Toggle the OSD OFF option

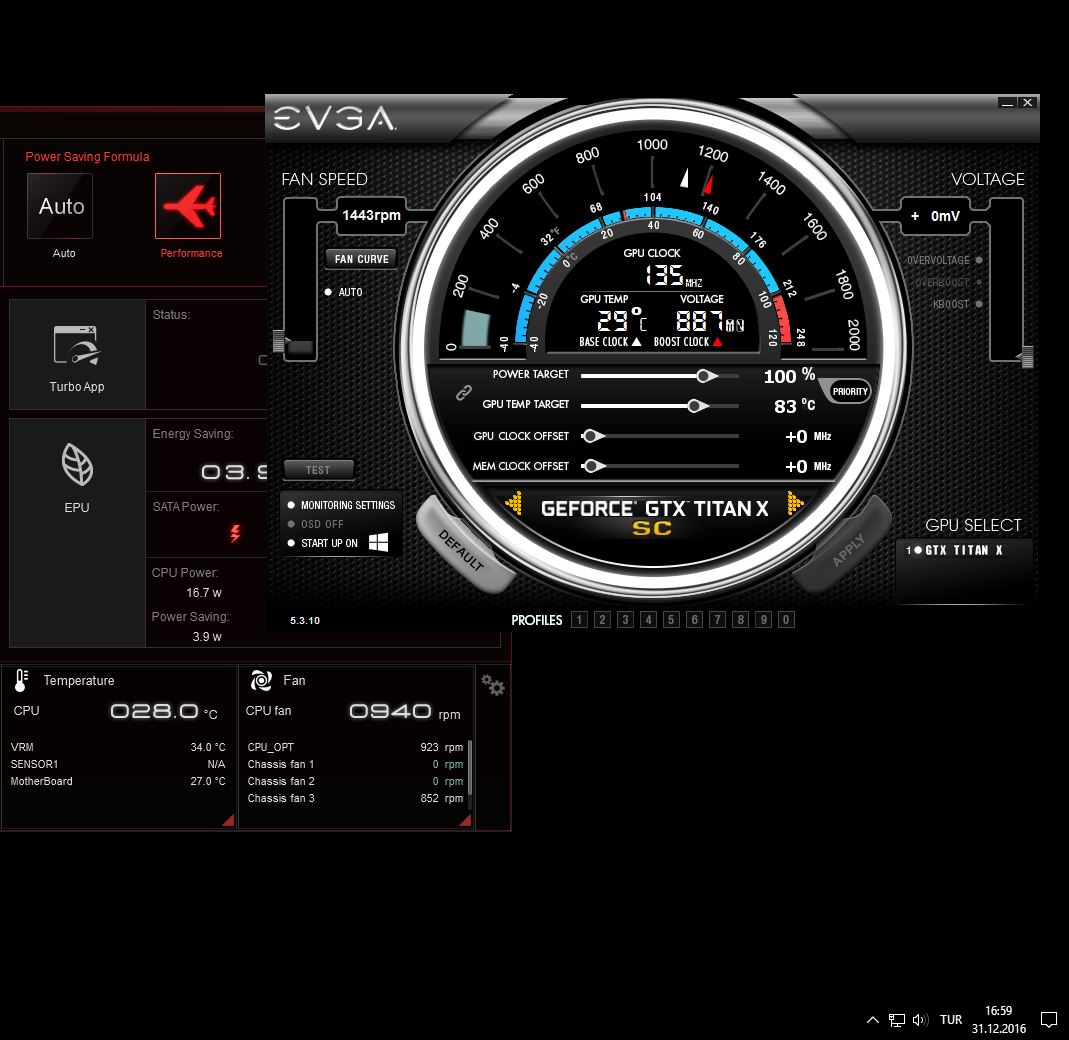point(316,524)
